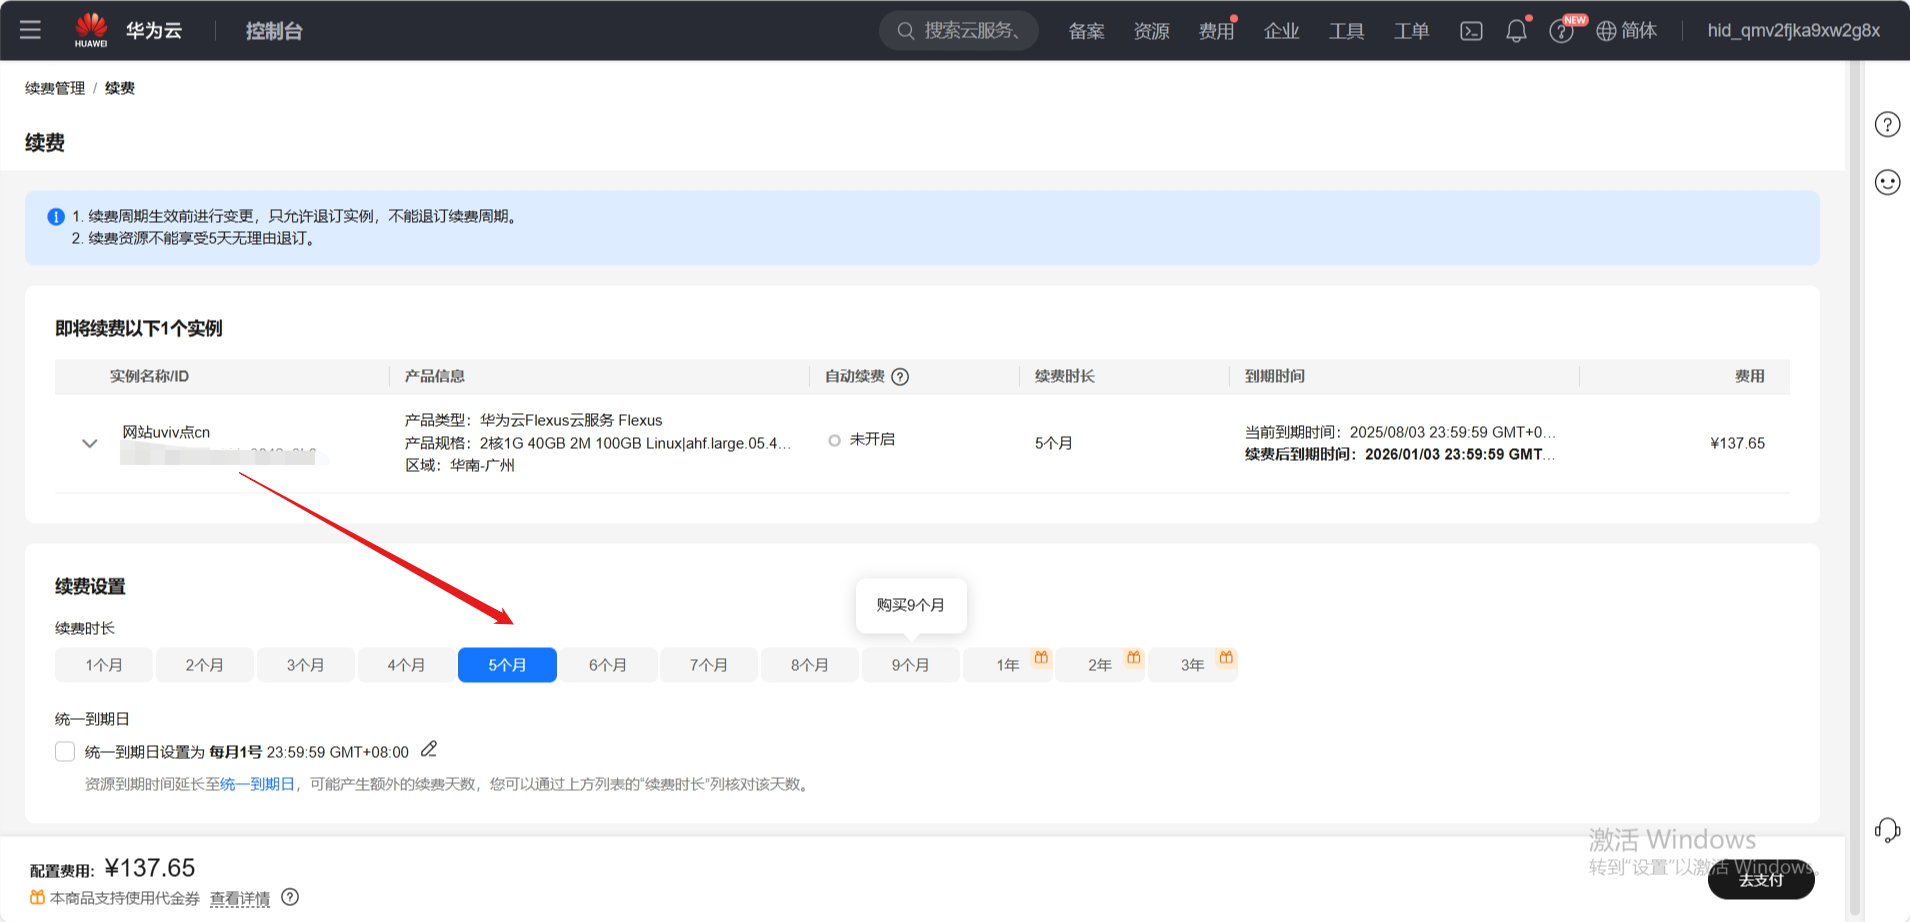Open the 备案 menu item

1086,31
